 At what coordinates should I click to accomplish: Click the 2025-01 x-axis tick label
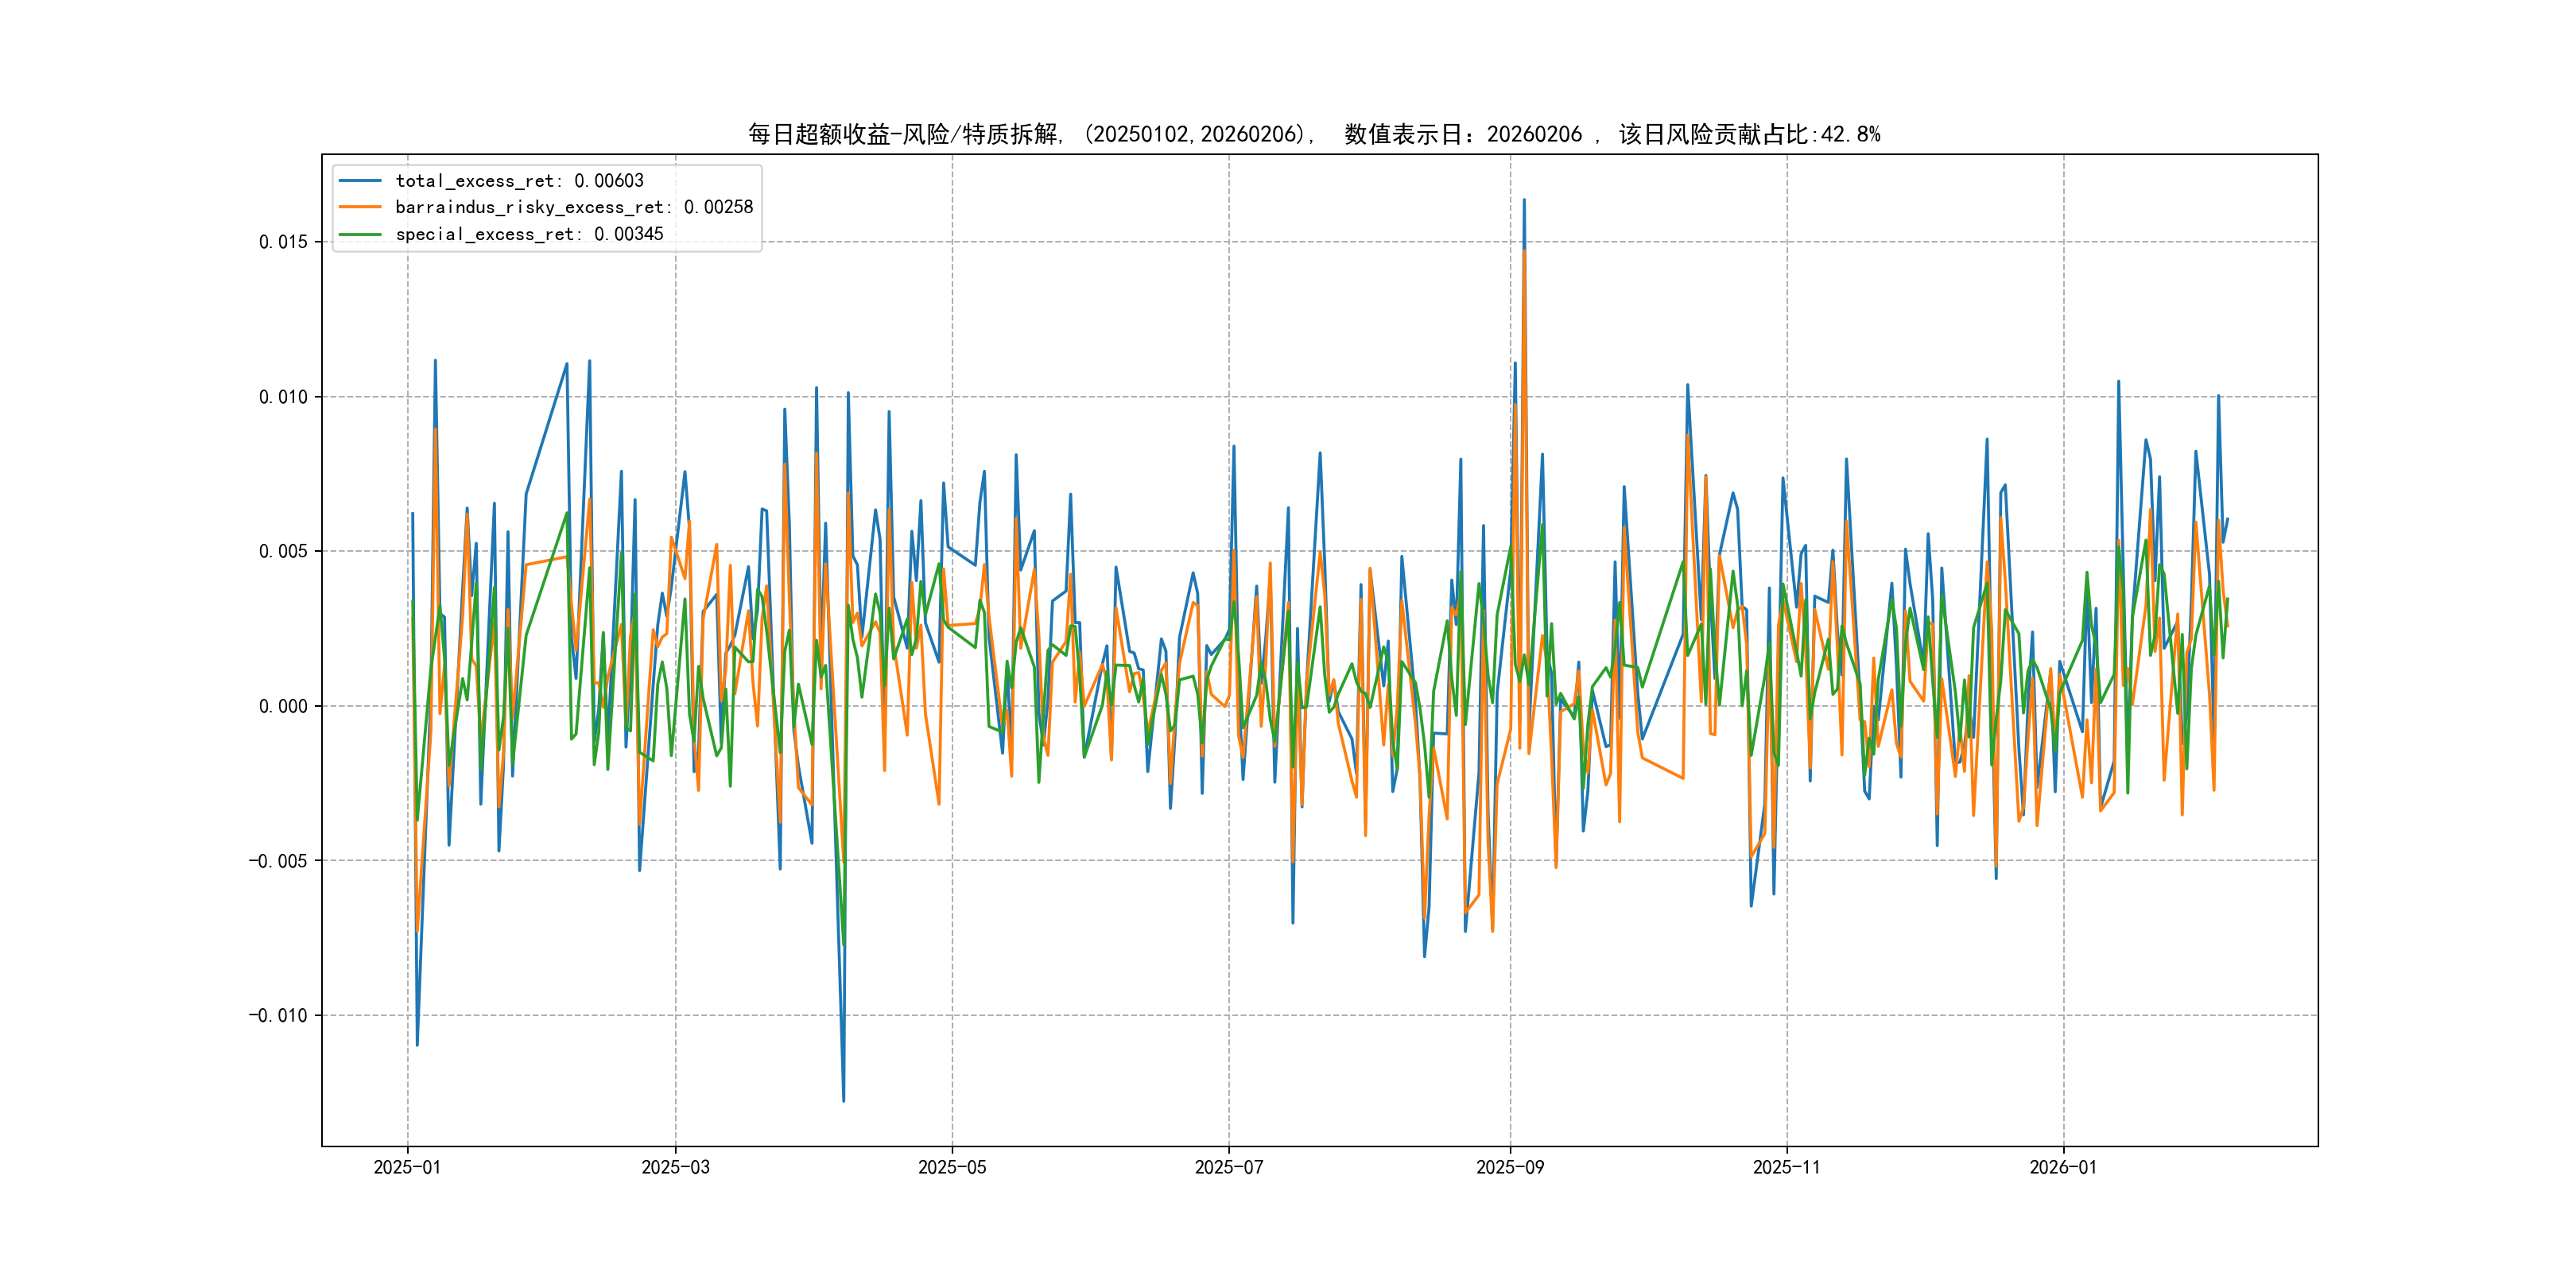coord(407,1168)
